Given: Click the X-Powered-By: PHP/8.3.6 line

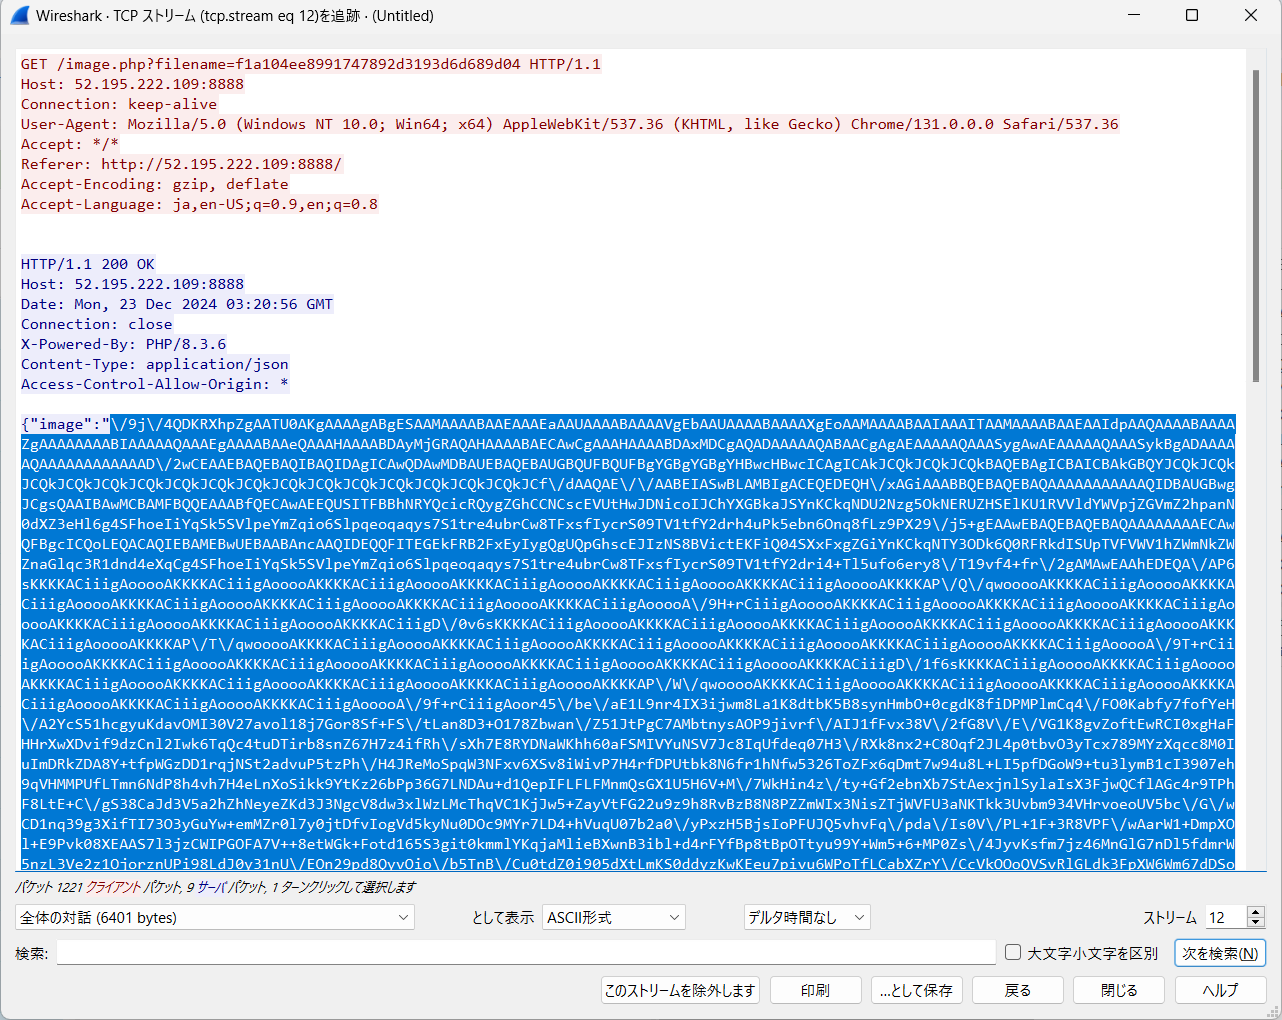Looking at the screenshot, I should (x=124, y=344).
